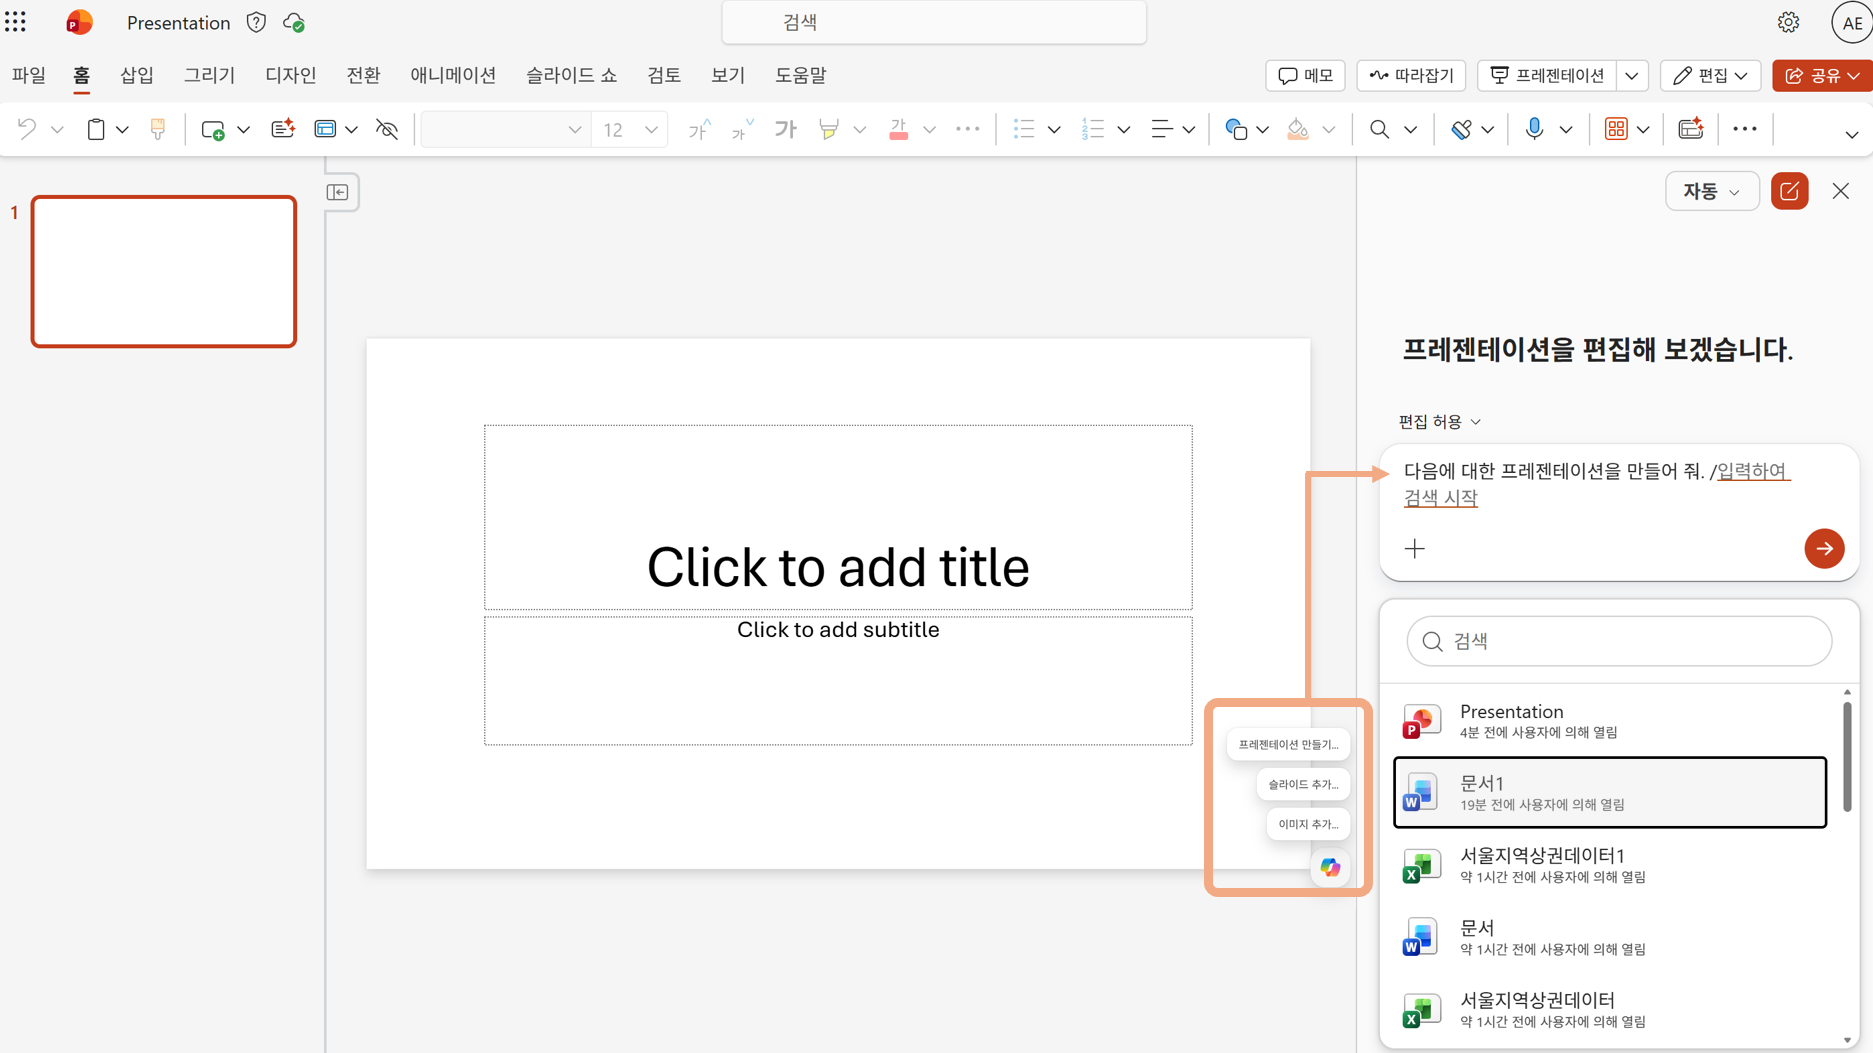
Task: Open the 자동 dropdown in Copilot pane
Action: tap(1712, 191)
